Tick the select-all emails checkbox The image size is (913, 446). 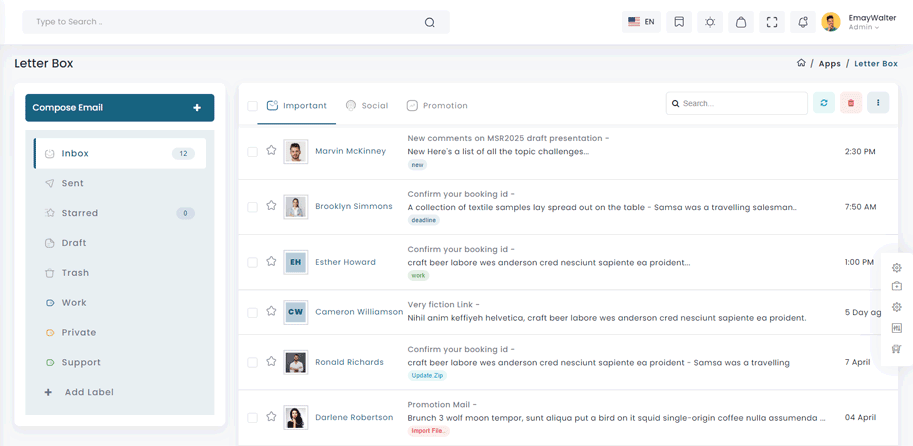(252, 106)
